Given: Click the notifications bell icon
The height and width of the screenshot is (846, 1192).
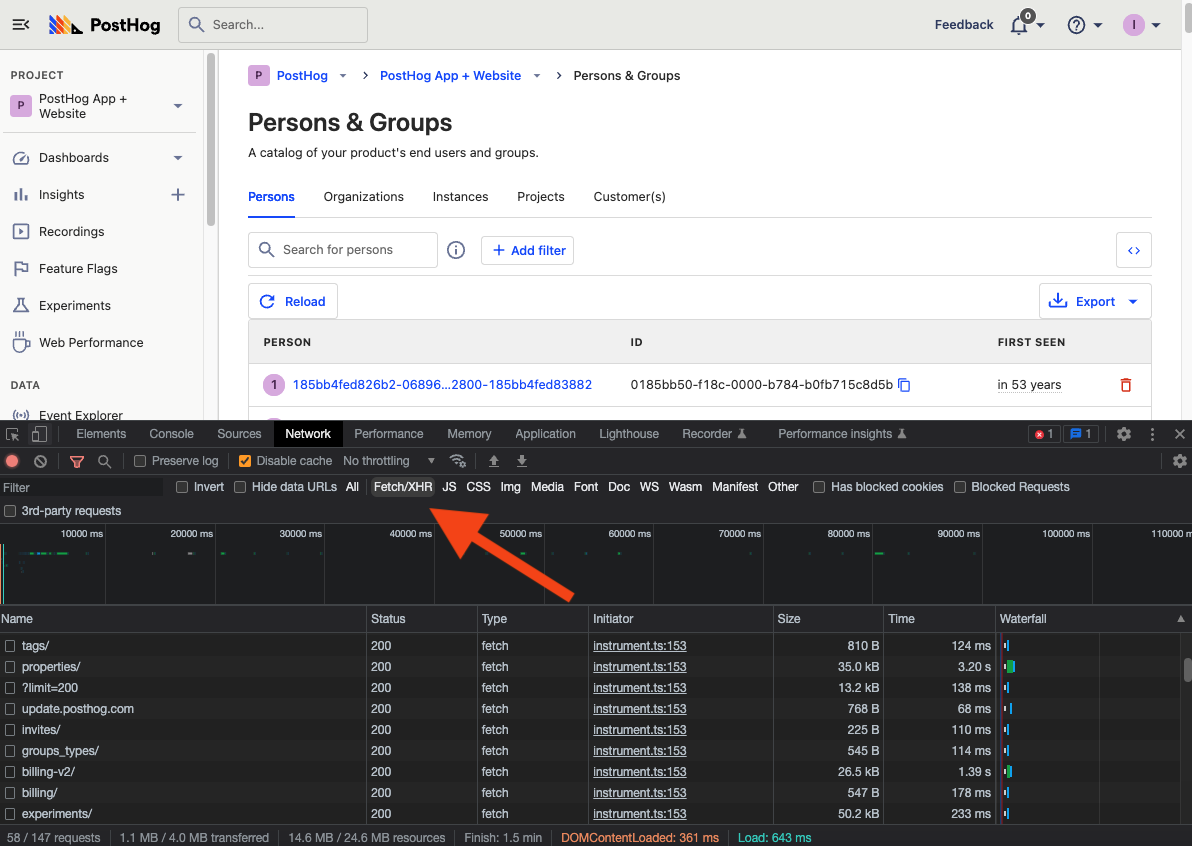Looking at the screenshot, I should (1019, 26).
